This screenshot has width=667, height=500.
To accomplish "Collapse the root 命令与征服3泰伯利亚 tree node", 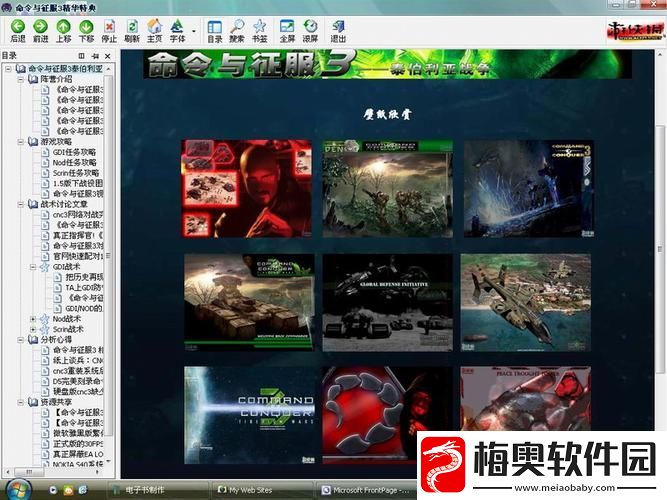I will (8, 69).
